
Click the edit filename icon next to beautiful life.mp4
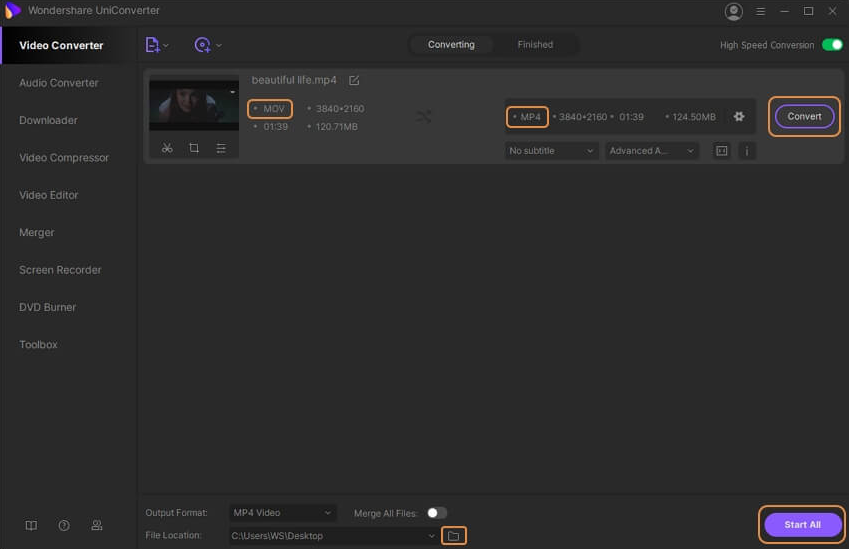point(354,80)
